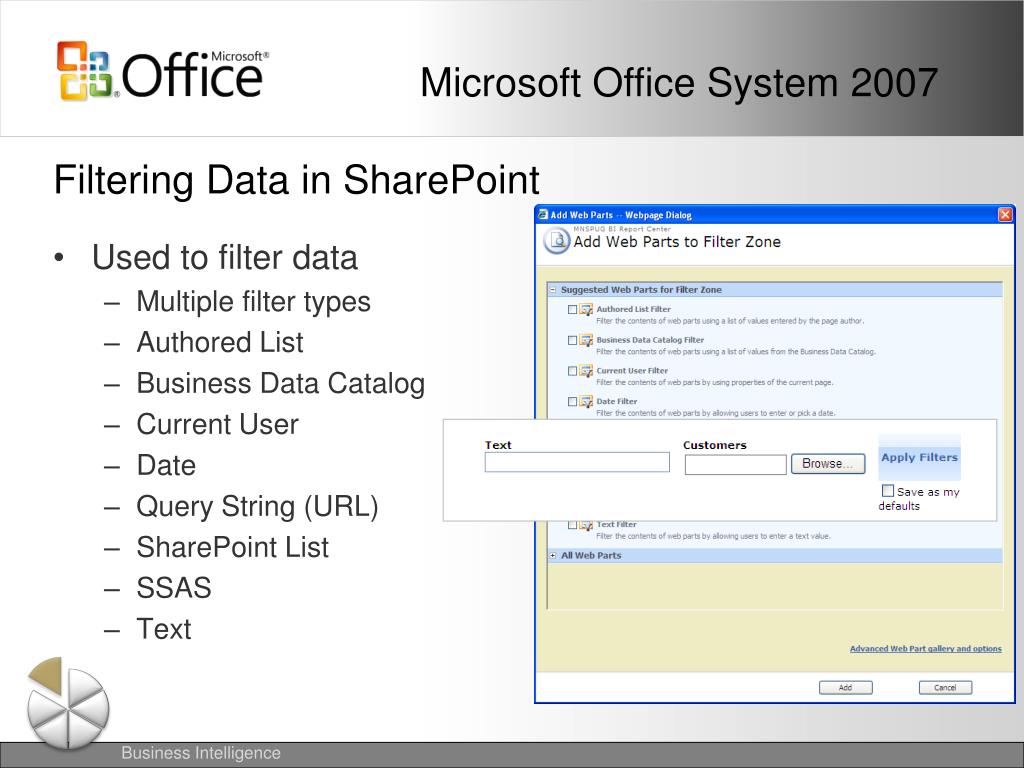The image size is (1024, 768).
Task: Click the Authored List bullet
Action: (220, 342)
